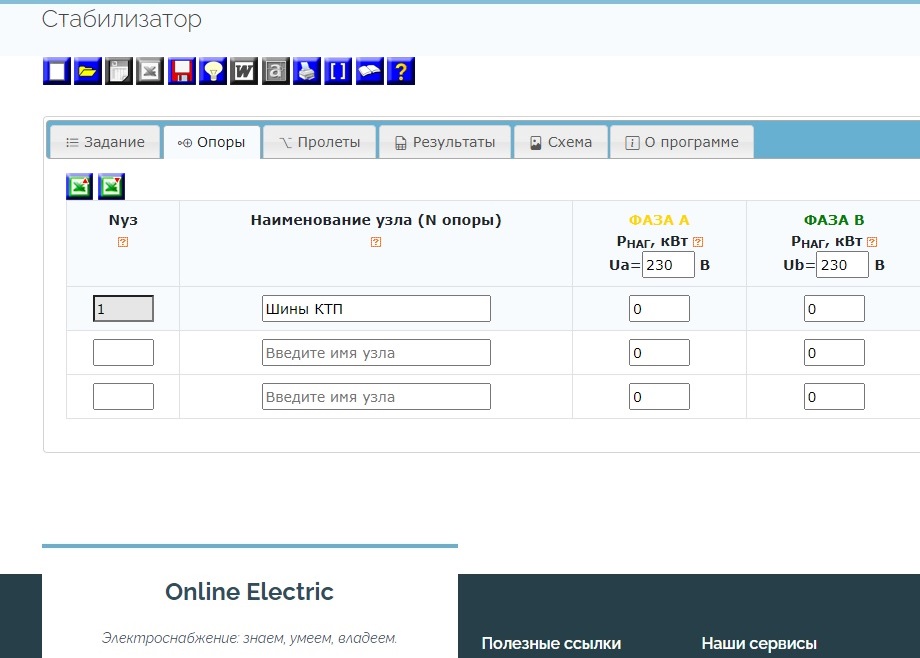920x658 pixels.
Task: Click the 'Наши сервисы' footer heading
Action: (x=759, y=643)
